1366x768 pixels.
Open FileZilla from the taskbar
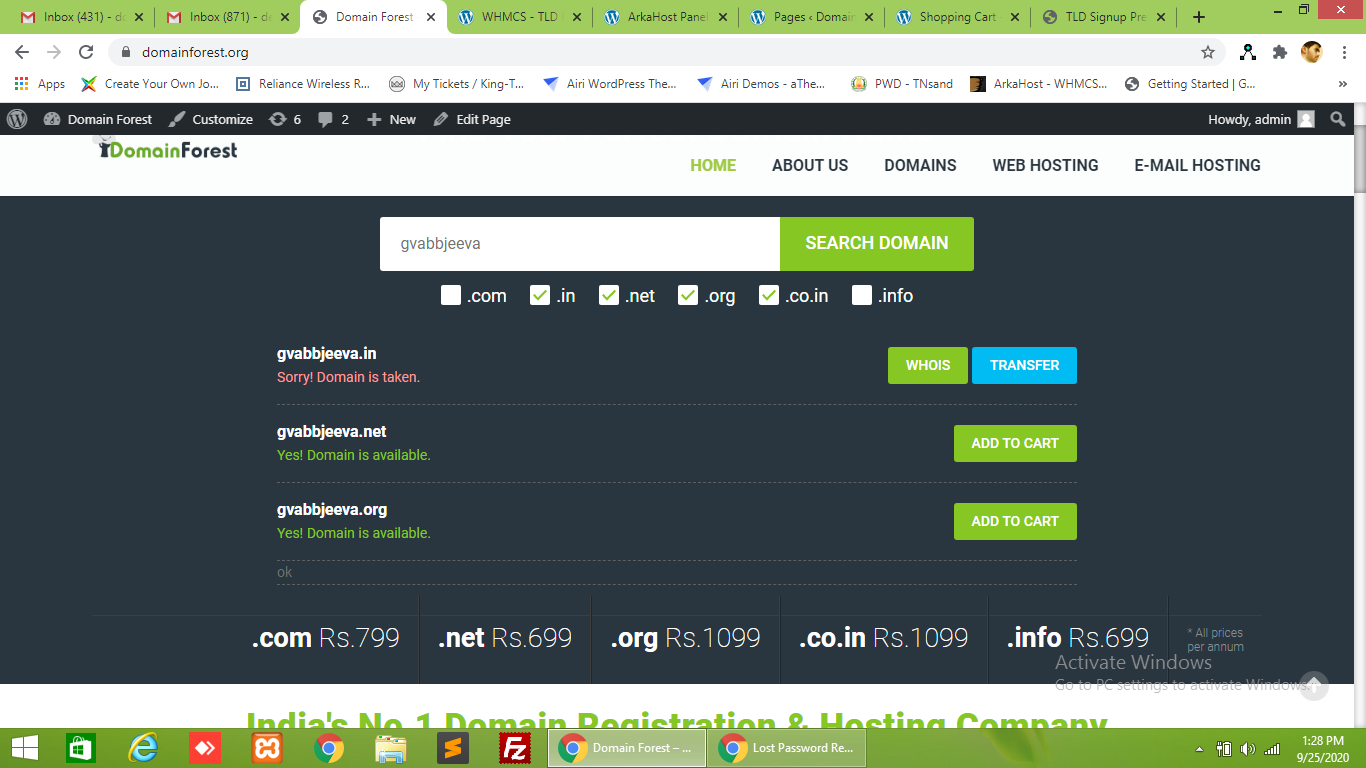click(x=515, y=748)
